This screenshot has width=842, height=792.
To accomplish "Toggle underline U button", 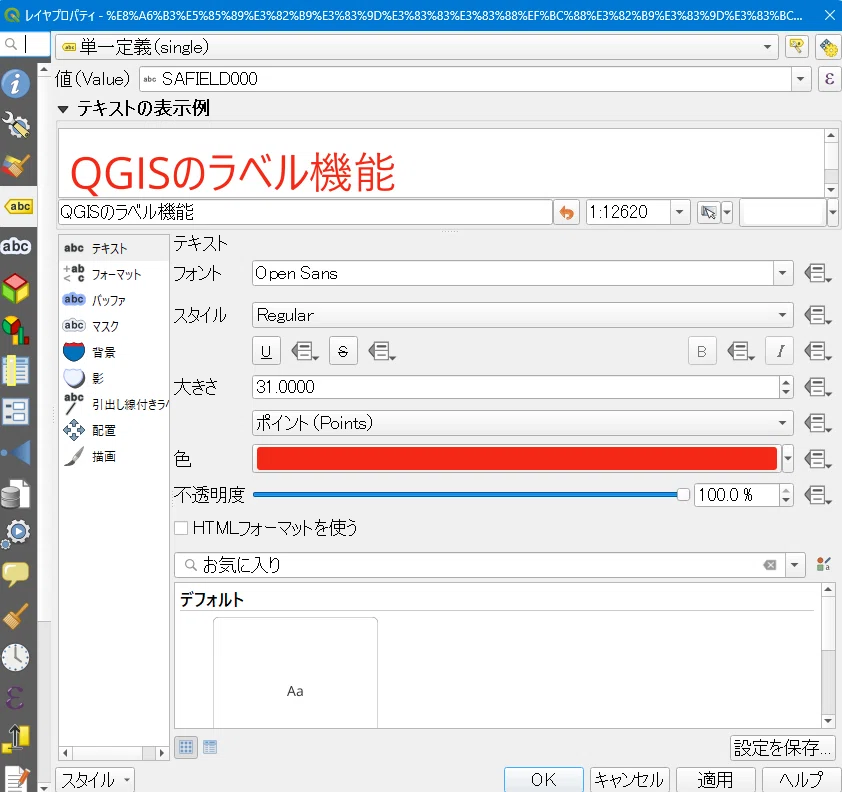I will click(x=266, y=352).
